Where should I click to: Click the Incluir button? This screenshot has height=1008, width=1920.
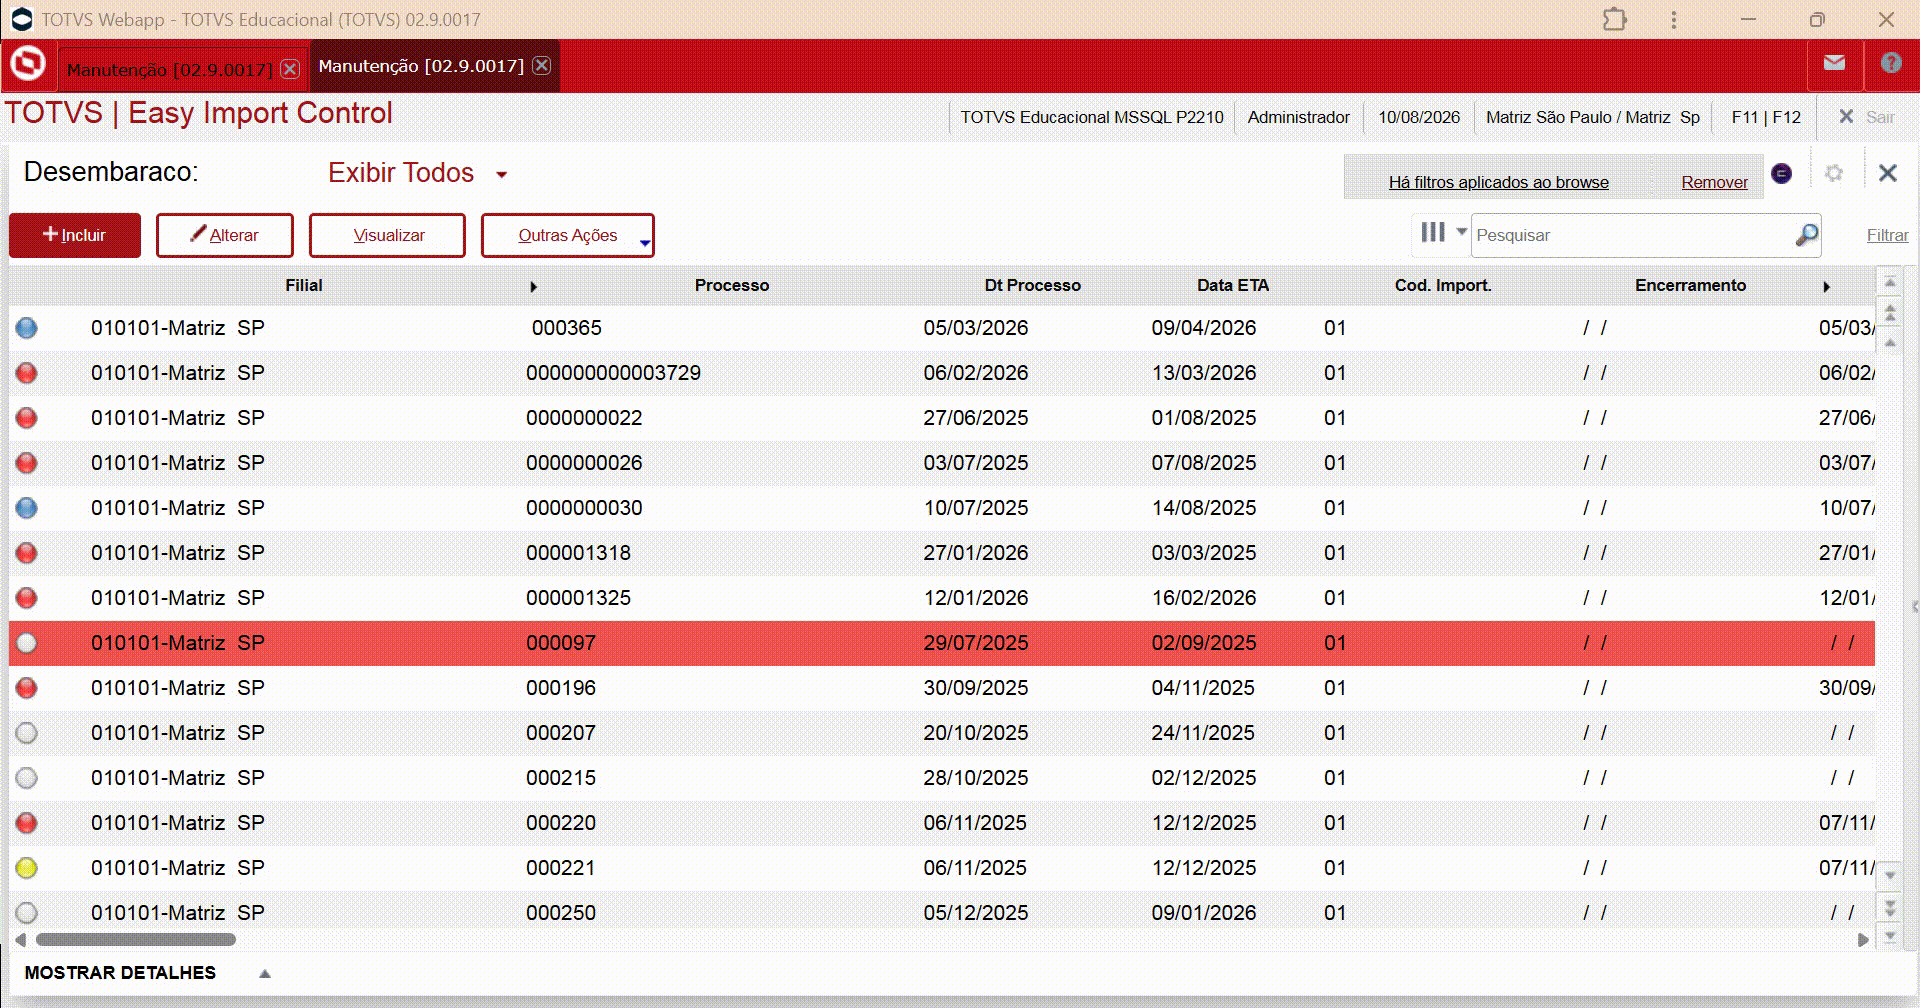coord(75,235)
